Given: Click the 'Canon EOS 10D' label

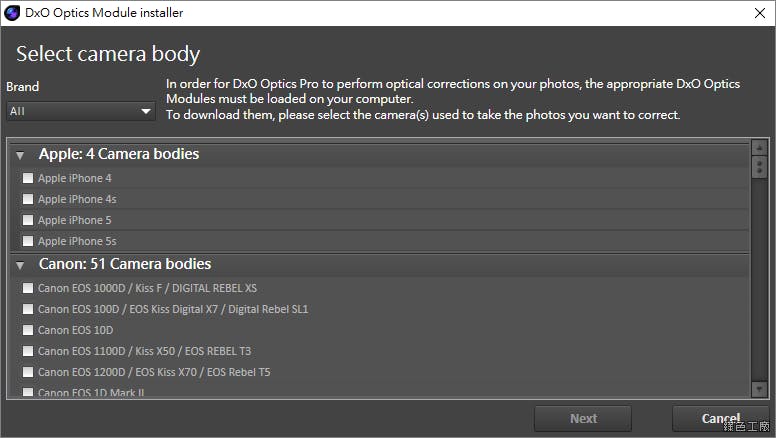Looking at the screenshot, I should pos(75,330).
